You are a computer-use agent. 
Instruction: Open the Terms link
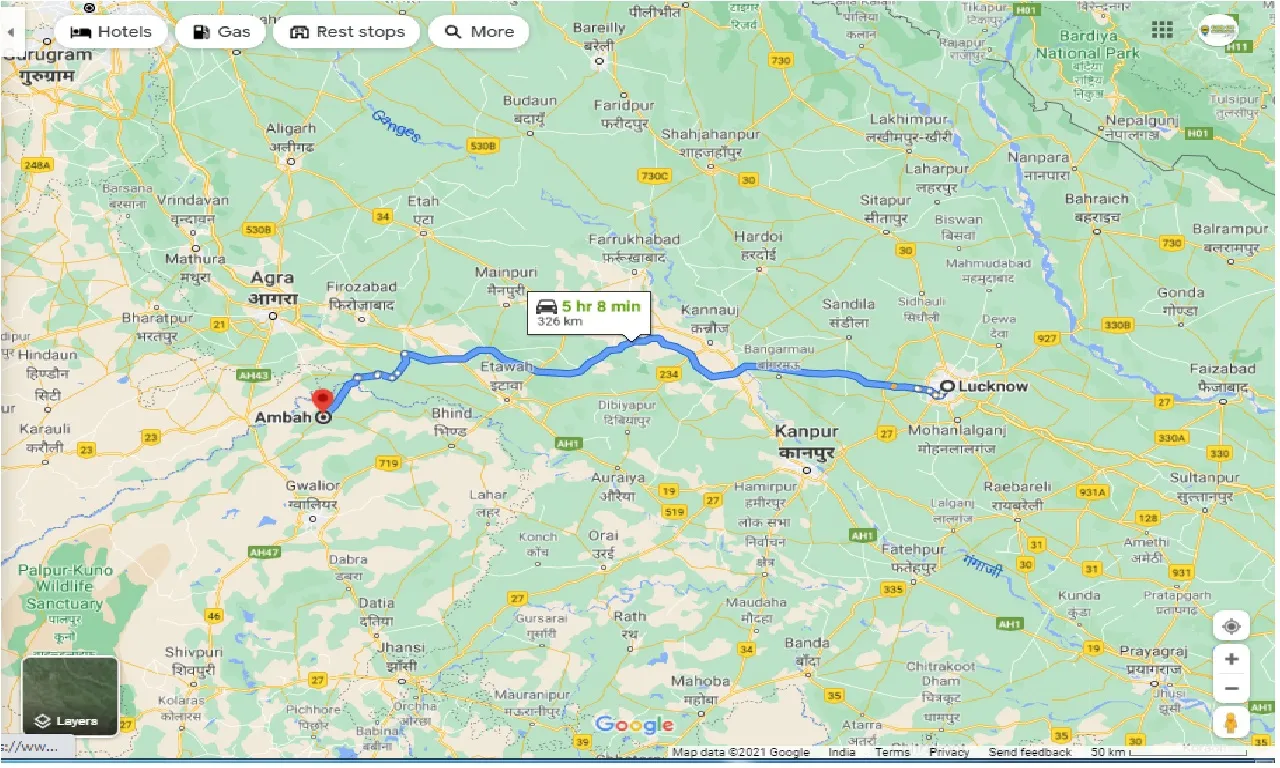pyautogui.click(x=892, y=752)
